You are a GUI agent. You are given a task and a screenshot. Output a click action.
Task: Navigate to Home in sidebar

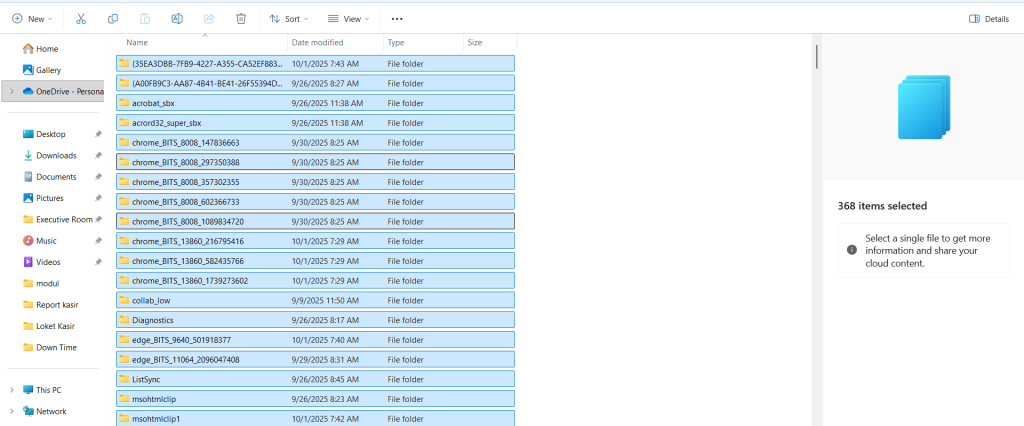click(x=46, y=49)
